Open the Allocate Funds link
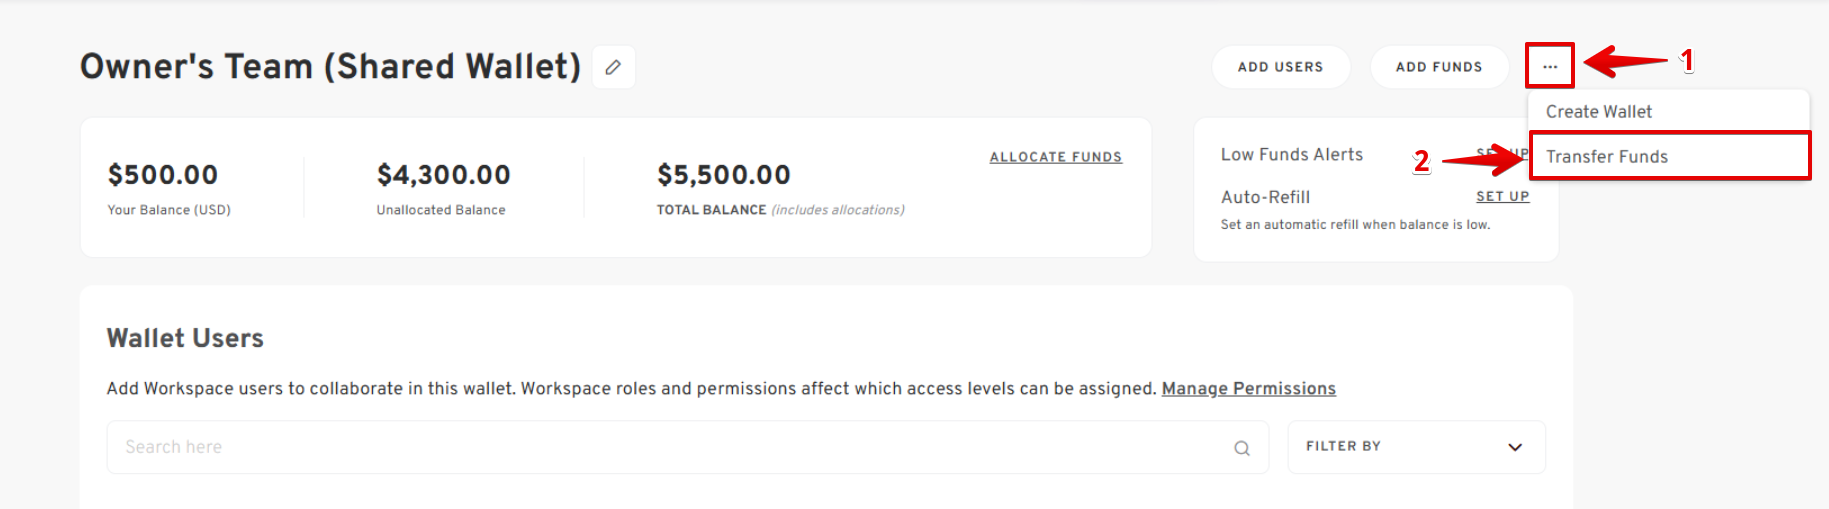The height and width of the screenshot is (509, 1829). (x=1055, y=157)
